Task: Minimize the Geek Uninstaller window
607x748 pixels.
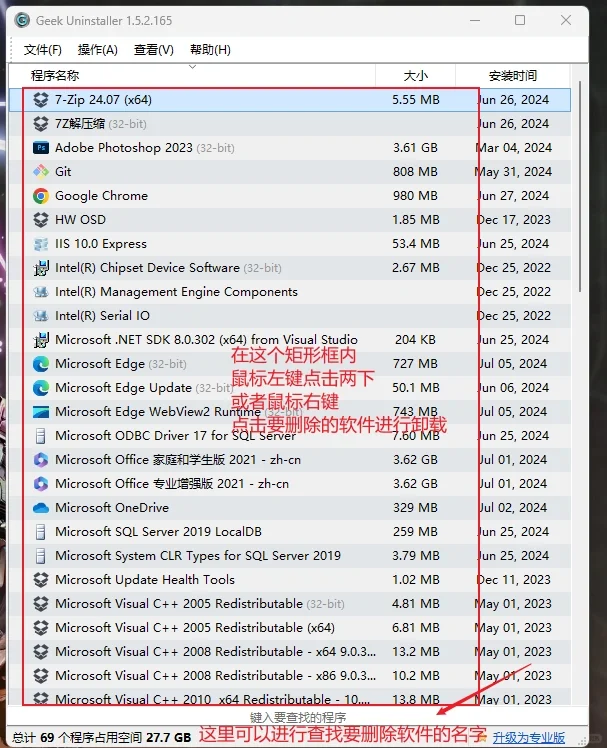Action: [x=475, y=20]
